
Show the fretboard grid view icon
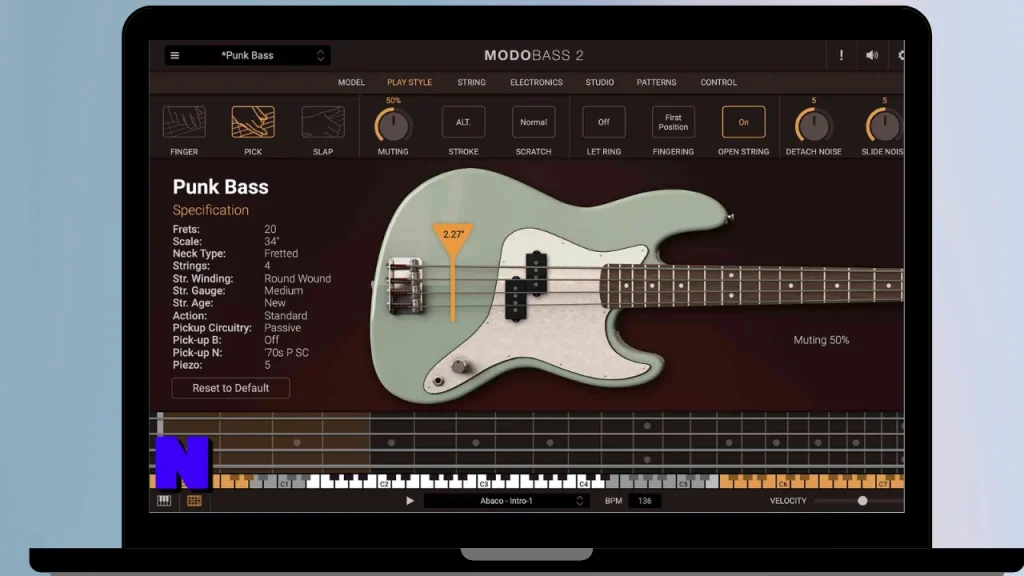pyautogui.click(x=194, y=501)
